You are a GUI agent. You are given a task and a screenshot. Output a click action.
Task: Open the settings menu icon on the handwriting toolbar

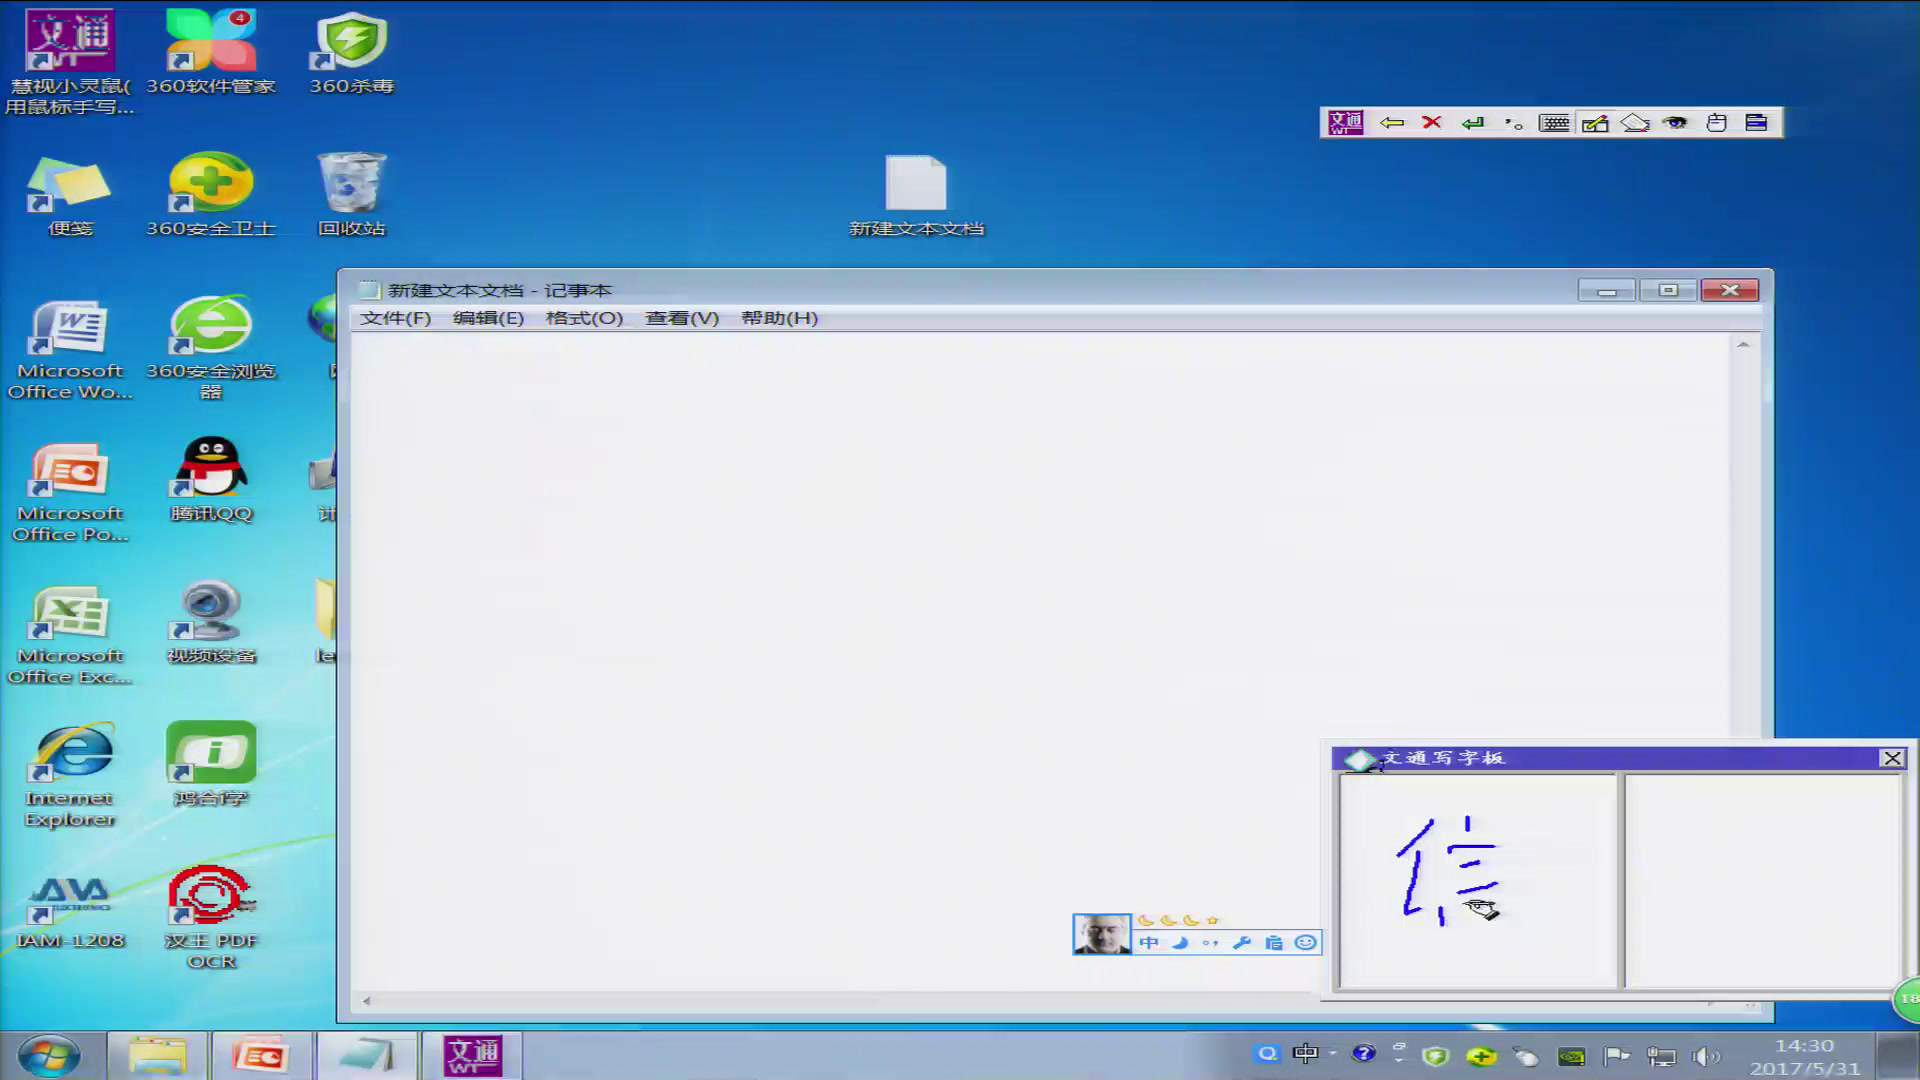click(1756, 123)
